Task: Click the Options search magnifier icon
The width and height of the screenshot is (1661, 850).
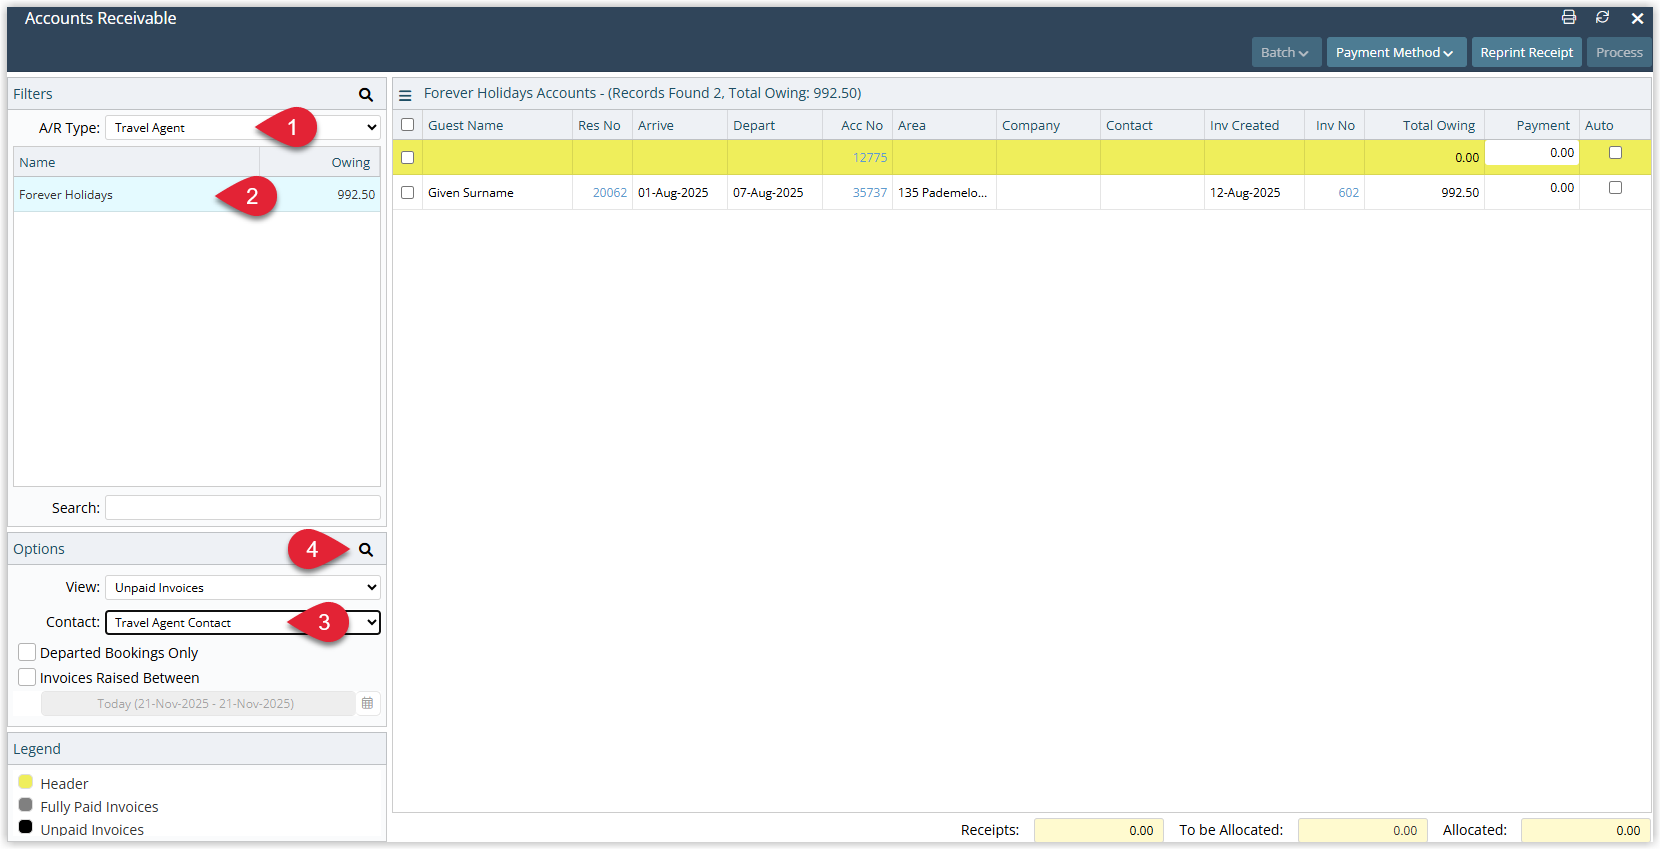Action: pyautogui.click(x=366, y=549)
